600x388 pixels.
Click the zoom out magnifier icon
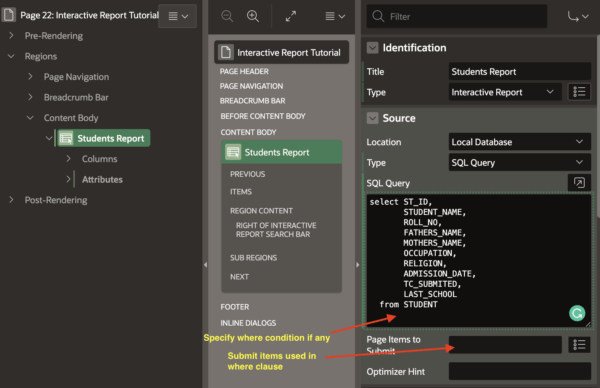pyautogui.click(x=227, y=16)
